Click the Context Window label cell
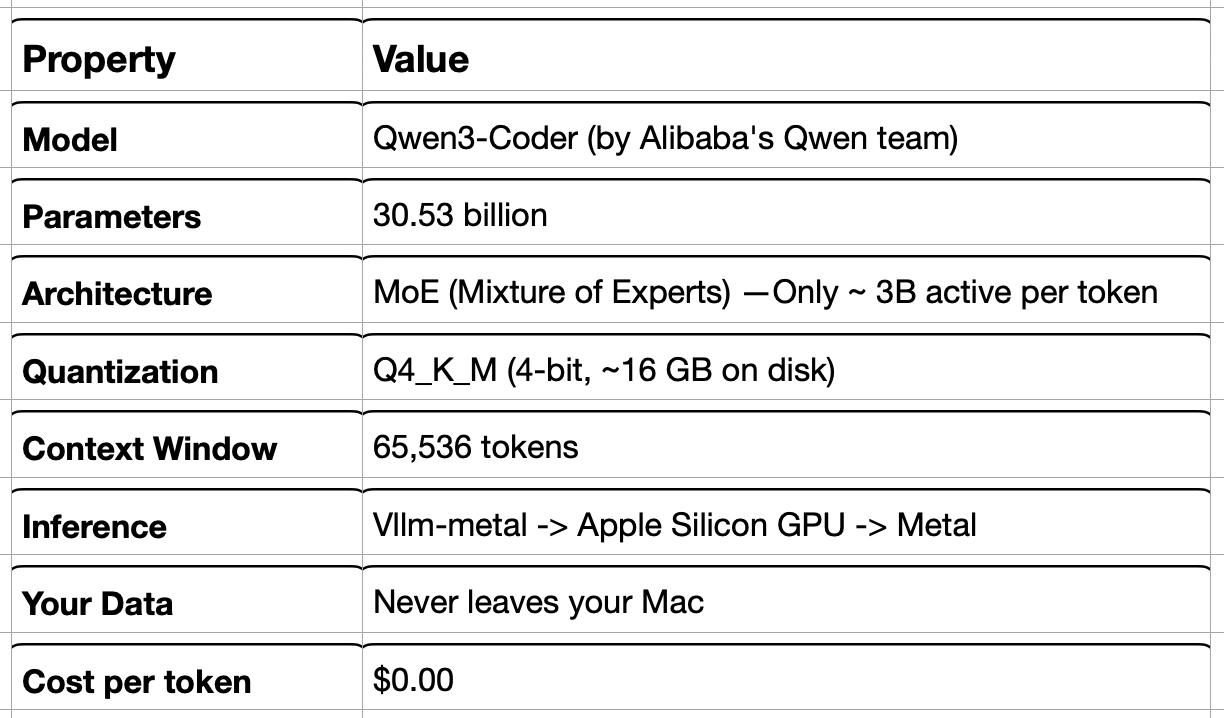 187,448
